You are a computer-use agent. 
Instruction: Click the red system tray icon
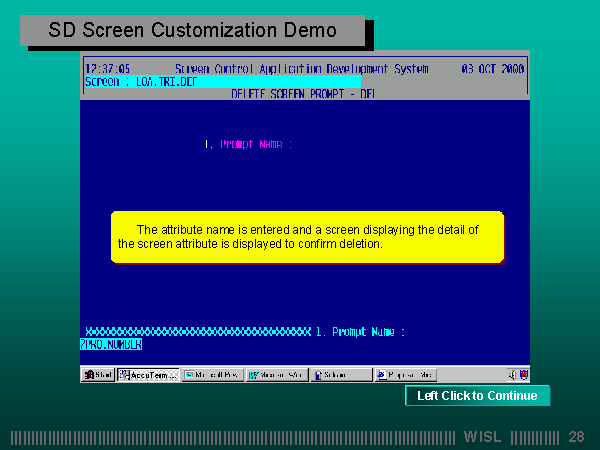522,375
